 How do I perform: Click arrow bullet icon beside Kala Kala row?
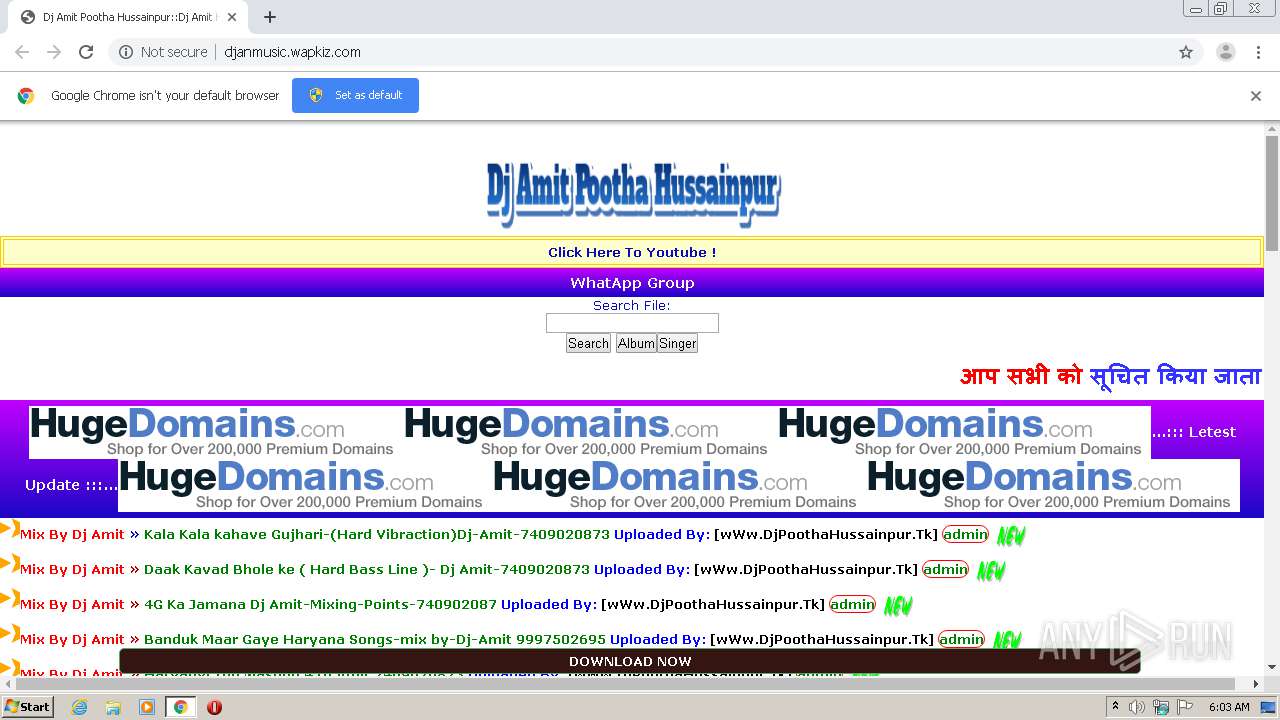(10, 528)
